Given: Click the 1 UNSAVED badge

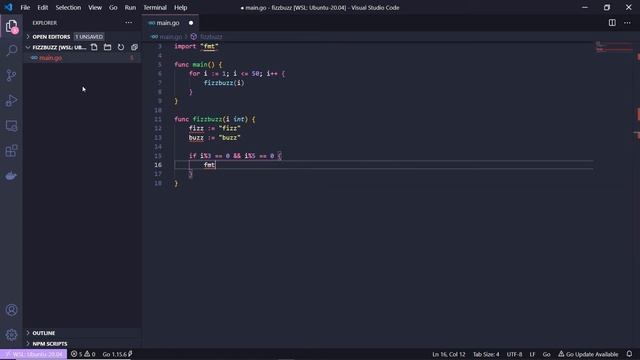Looking at the screenshot, I should (89, 37).
